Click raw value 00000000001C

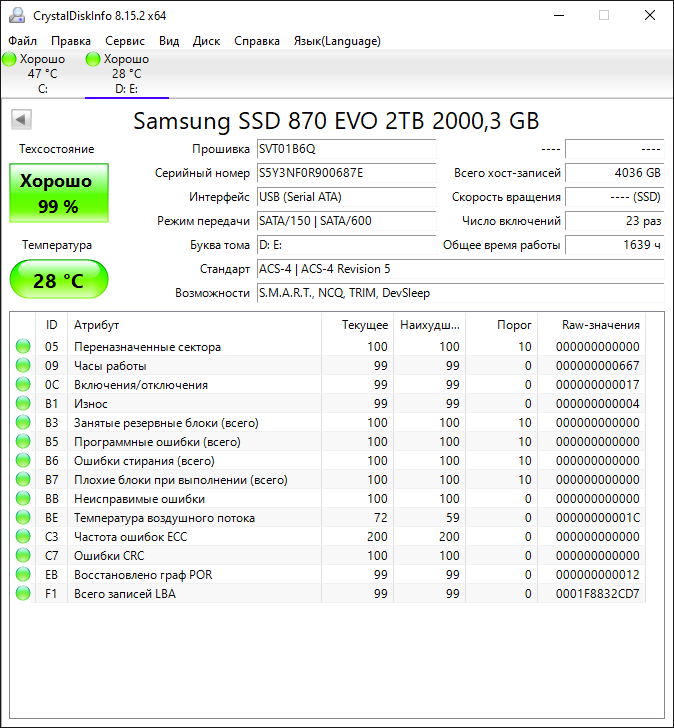[x=597, y=518]
